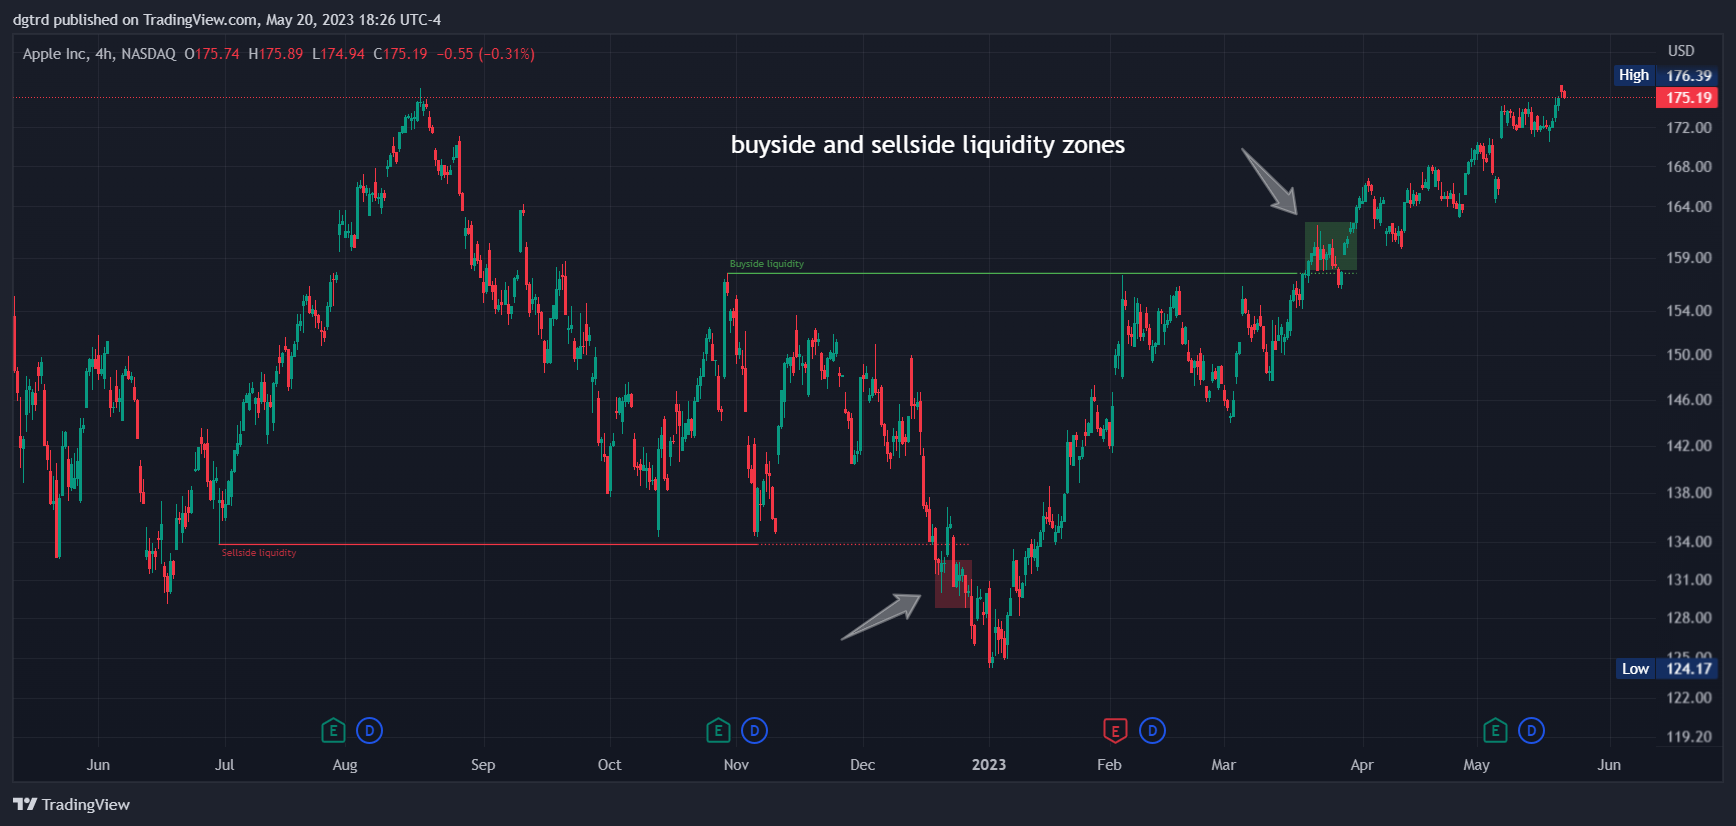Open the USD currency selector
Image resolution: width=1736 pixels, height=826 pixels.
1681,51
